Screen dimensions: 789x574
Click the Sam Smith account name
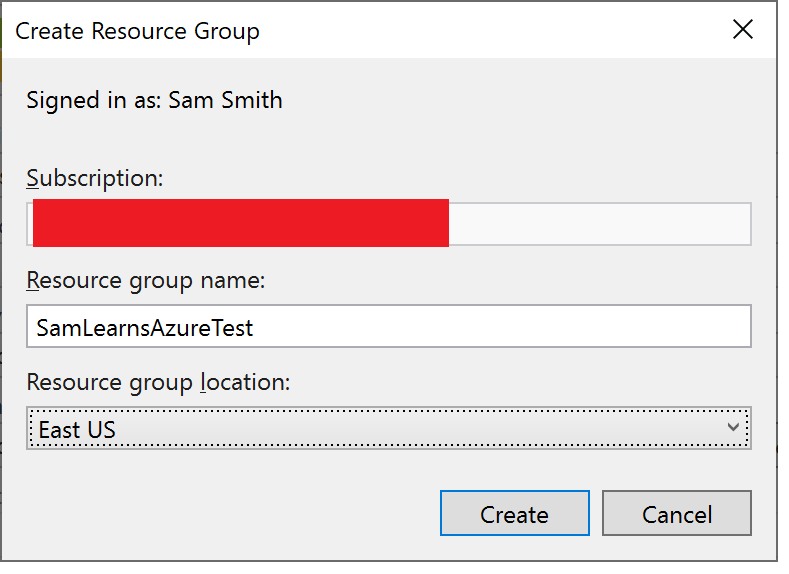pyautogui.click(x=225, y=100)
